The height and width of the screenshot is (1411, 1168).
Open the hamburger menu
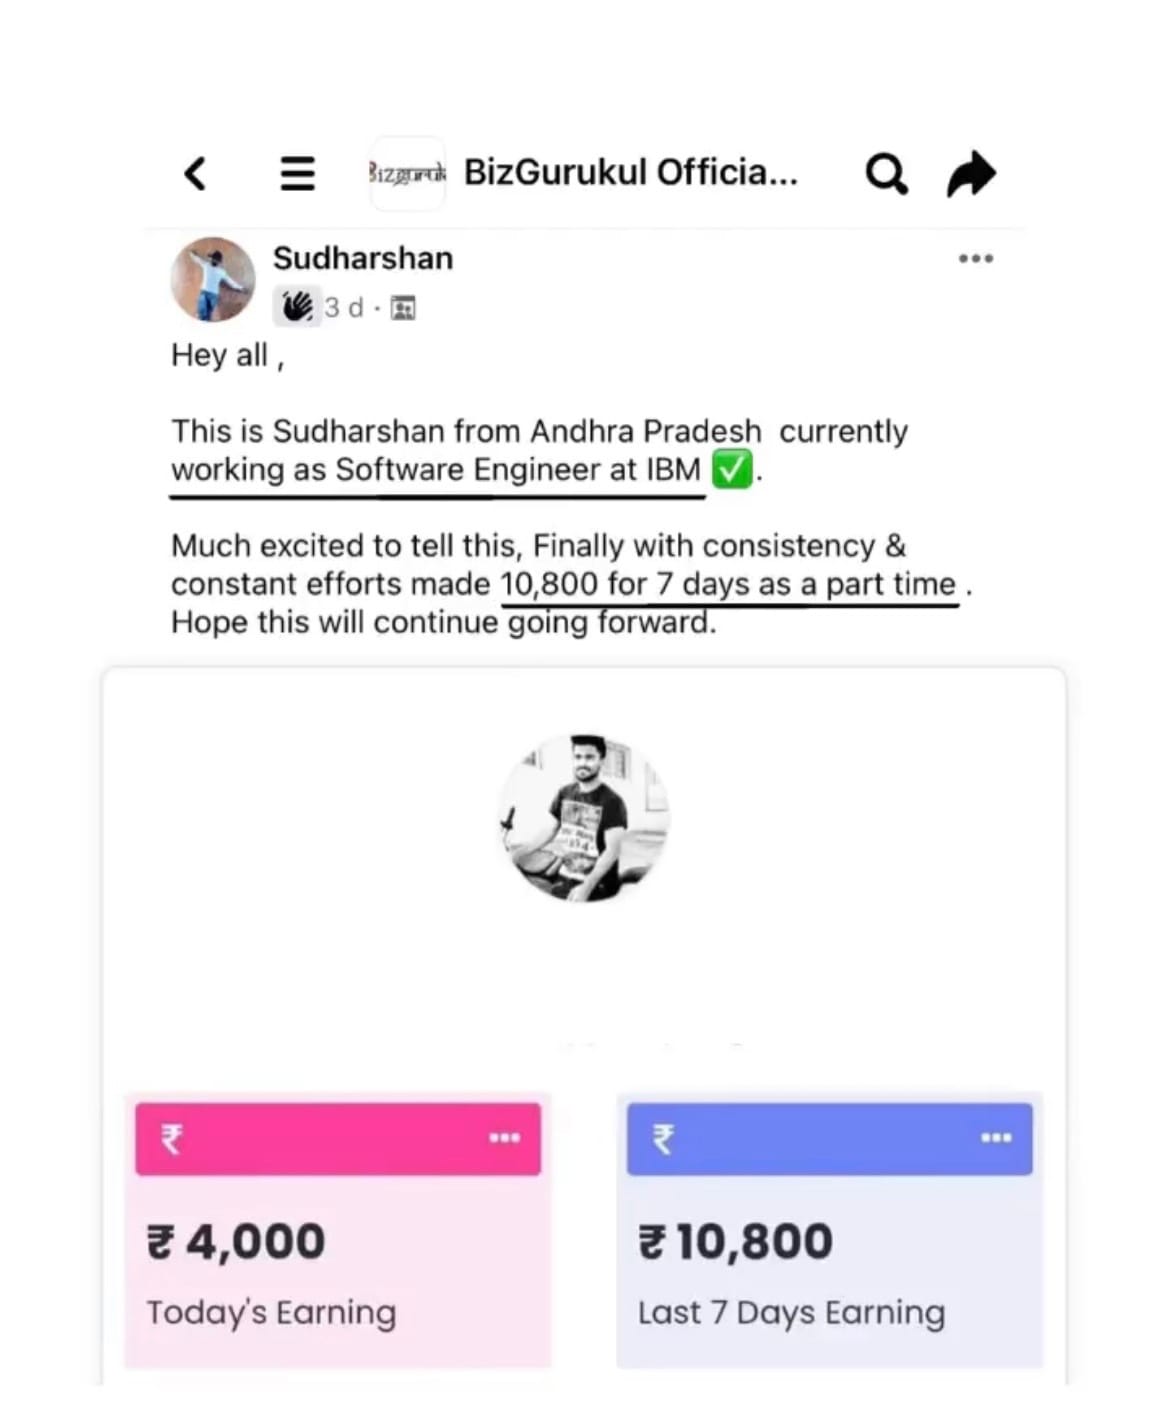[x=297, y=173]
